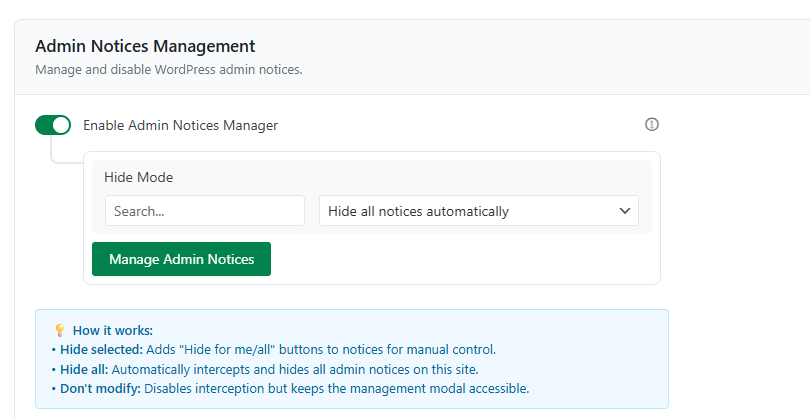Click the white knob of the green toggle
Viewport: 811px width, 418px height.
pos(61,125)
